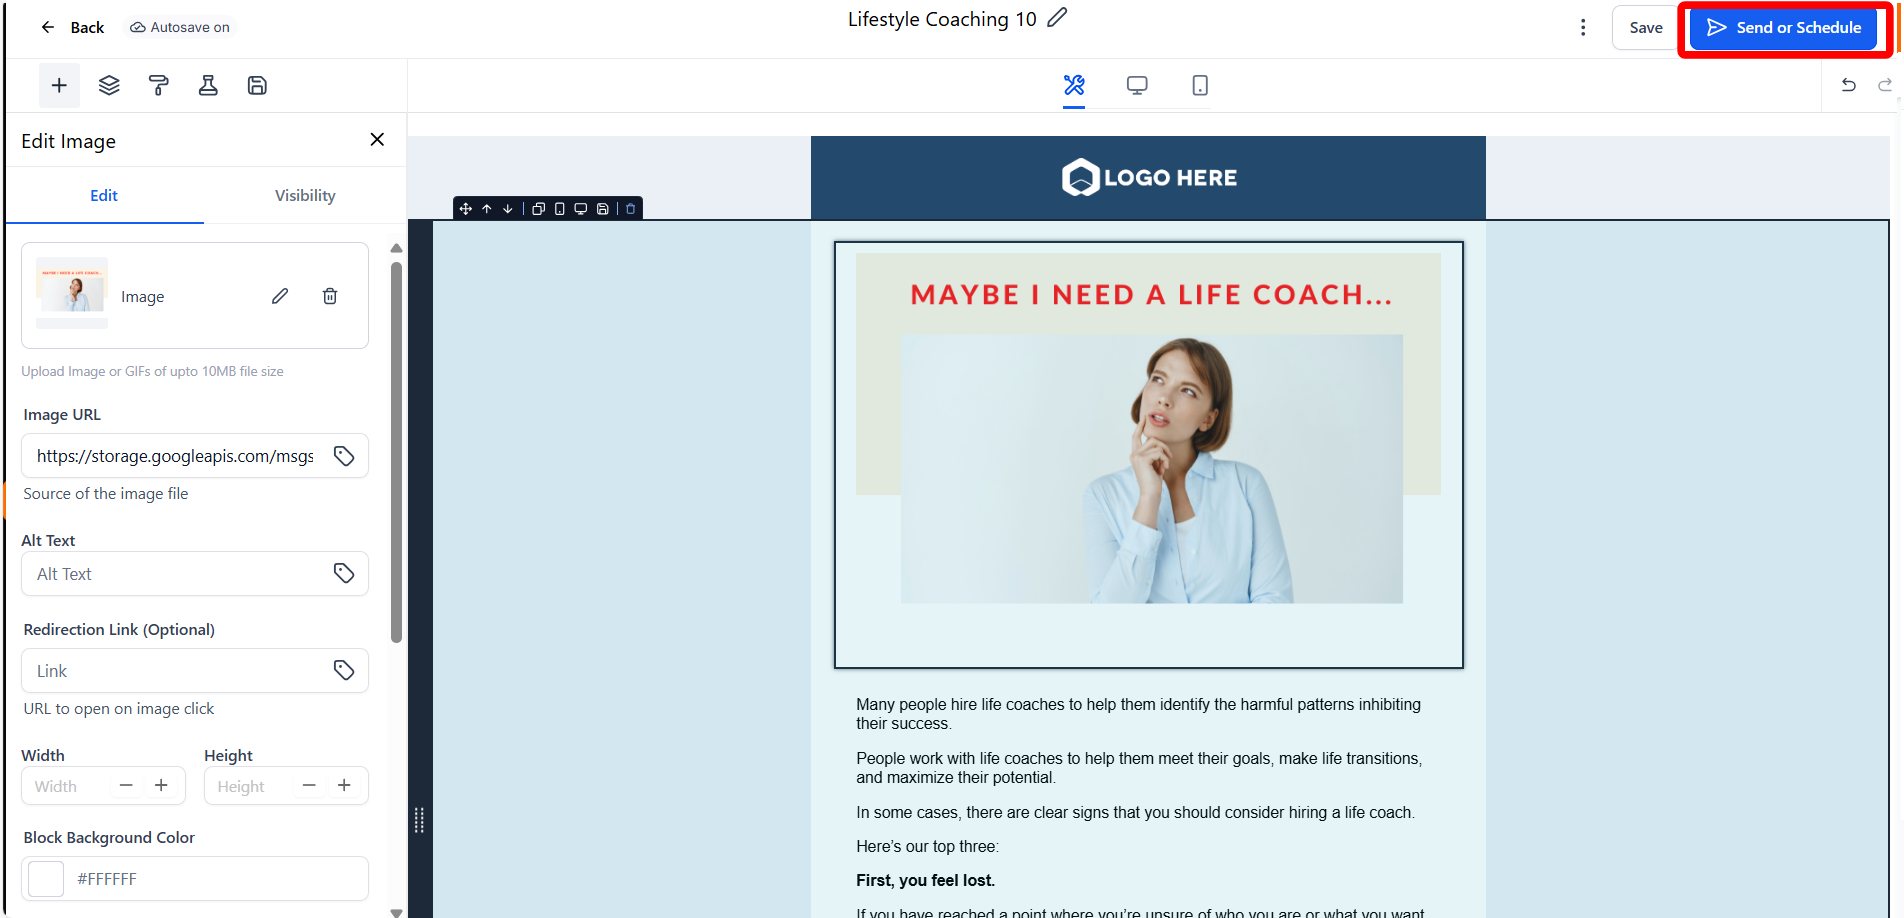
Task: Click the Send or Schedule button
Action: coord(1783,28)
